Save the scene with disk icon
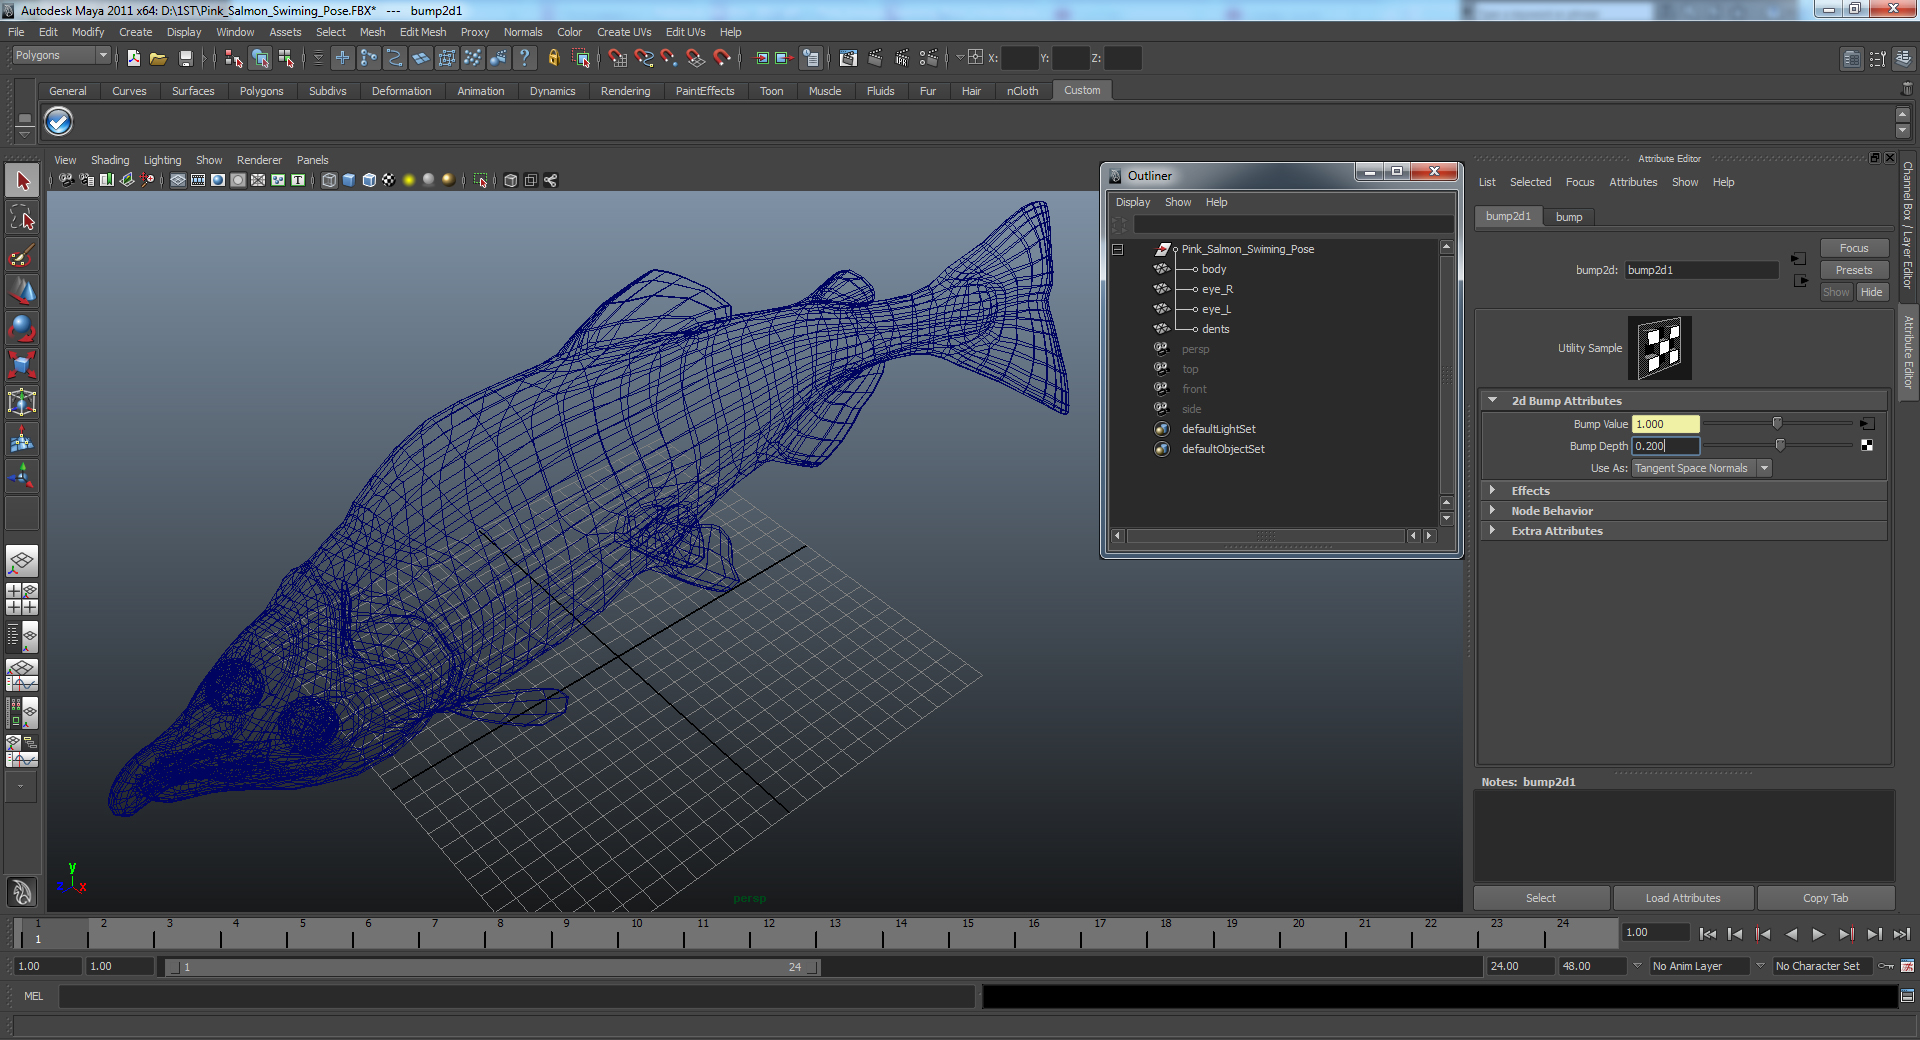 coord(185,58)
